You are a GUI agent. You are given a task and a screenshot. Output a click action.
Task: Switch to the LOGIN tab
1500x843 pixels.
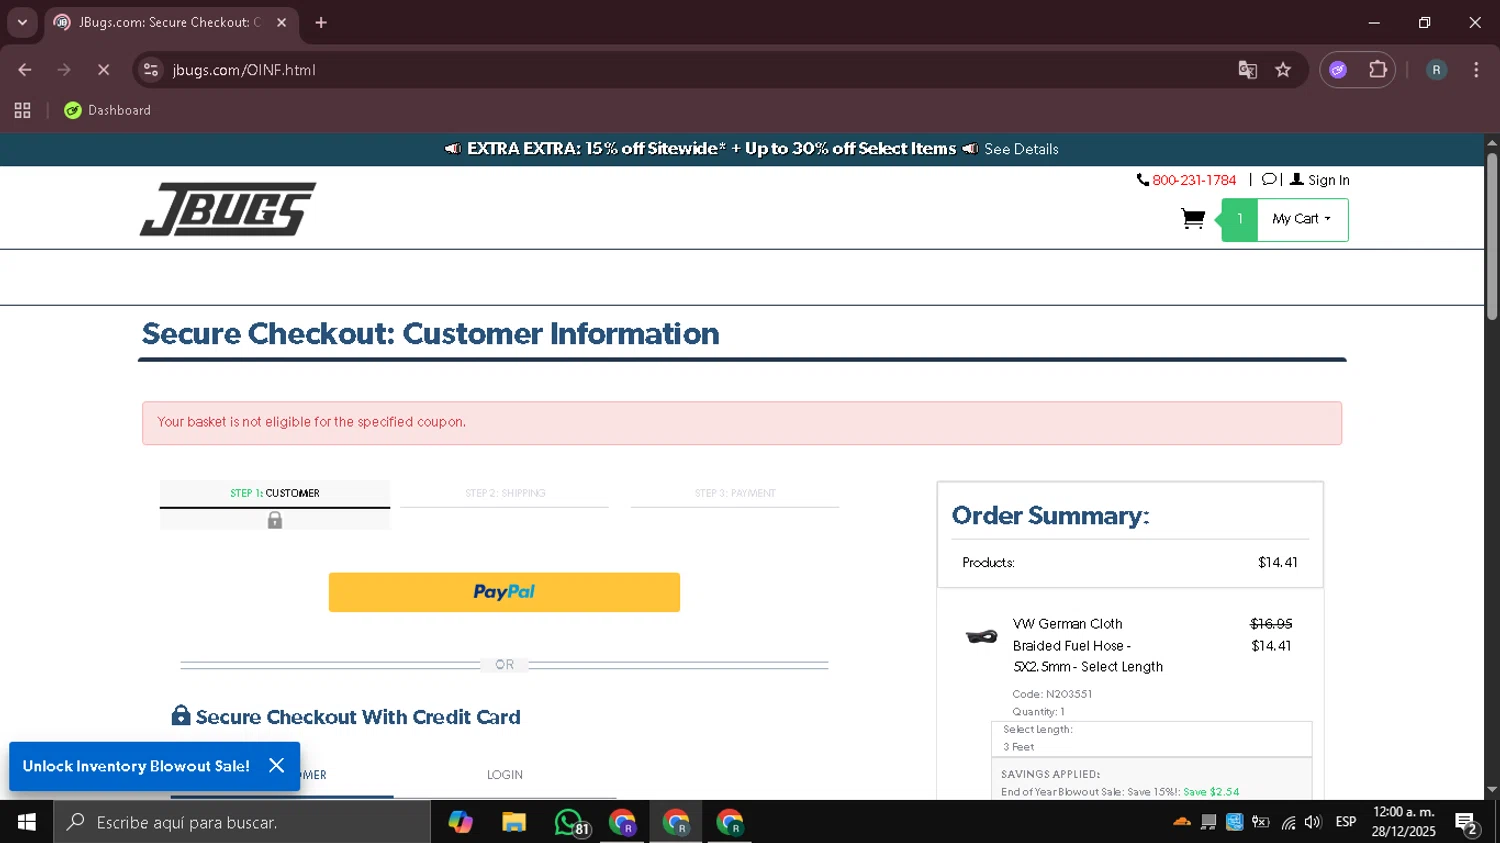505,775
